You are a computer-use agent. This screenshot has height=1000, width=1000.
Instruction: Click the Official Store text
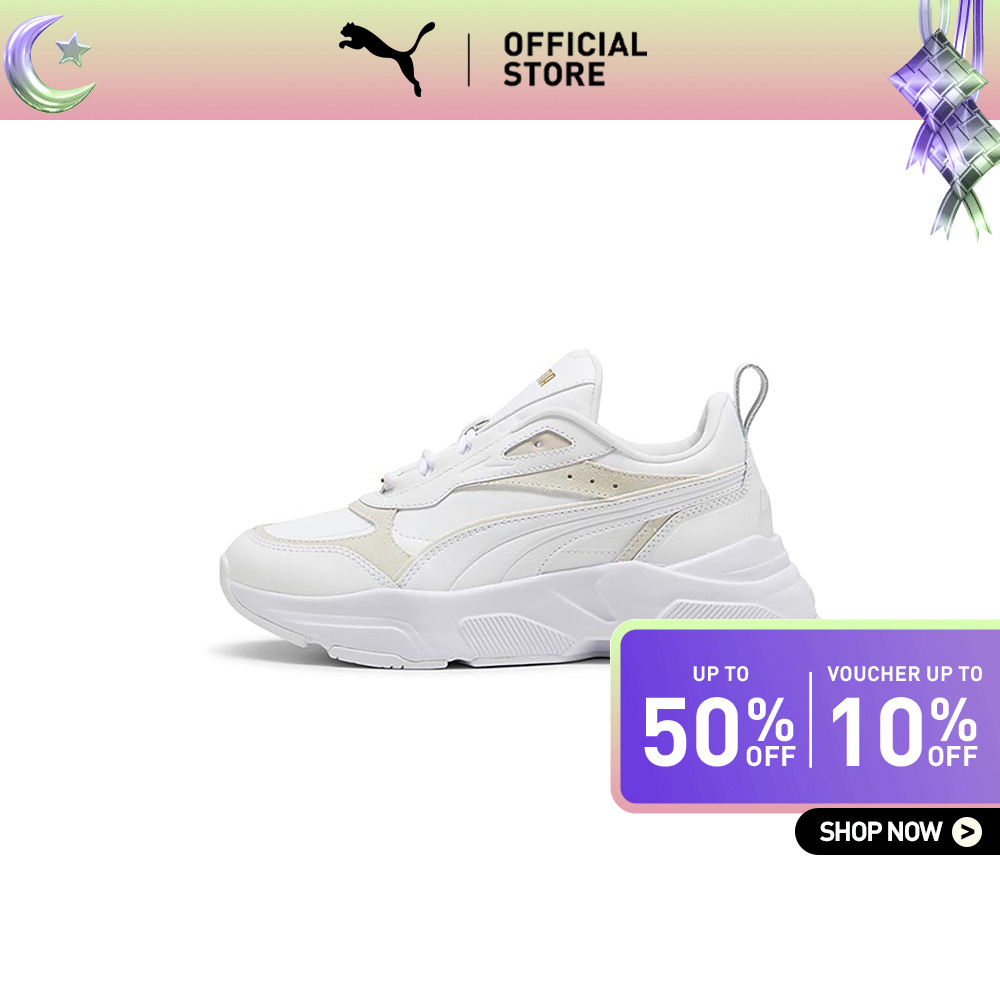pyautogui.click(x=575, y=59)
